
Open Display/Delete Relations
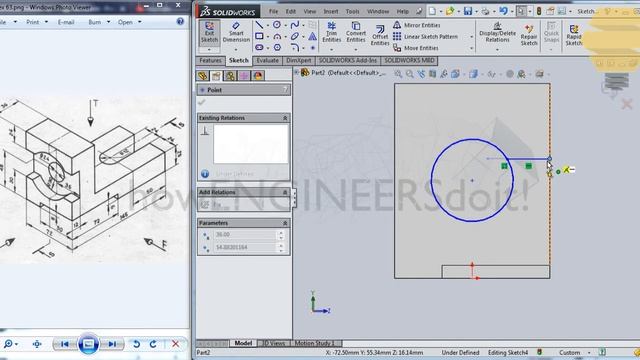point(497,33)
